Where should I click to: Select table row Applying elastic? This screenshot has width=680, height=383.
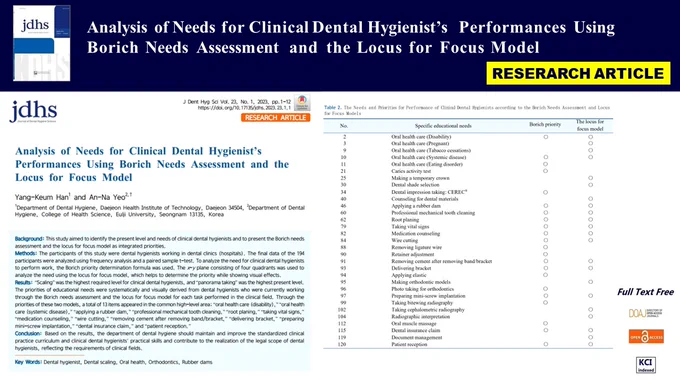point(468,275)
